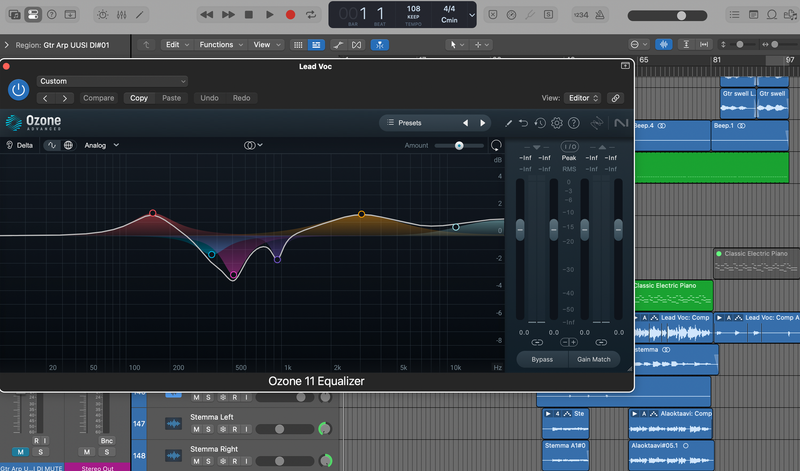The image size is (800, 471).
Task: Open Editors pencil icon in control bar
Action: point(139,15)
